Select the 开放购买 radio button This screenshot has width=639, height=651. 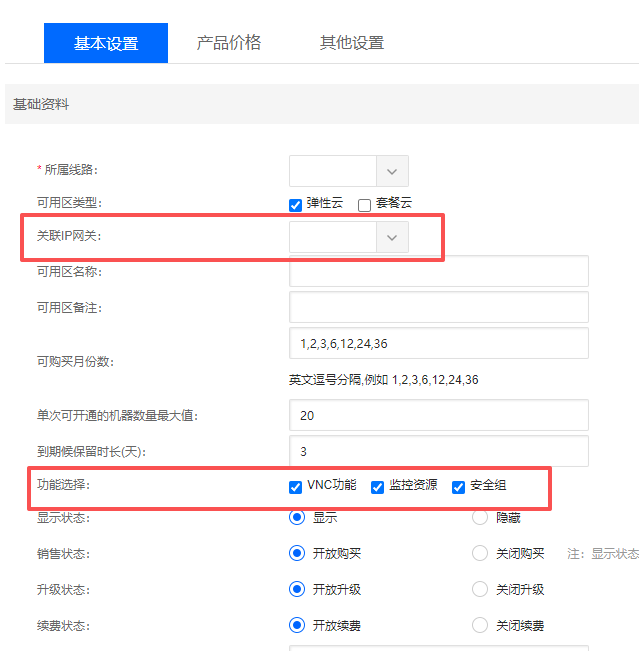click(x=297, y=554)
